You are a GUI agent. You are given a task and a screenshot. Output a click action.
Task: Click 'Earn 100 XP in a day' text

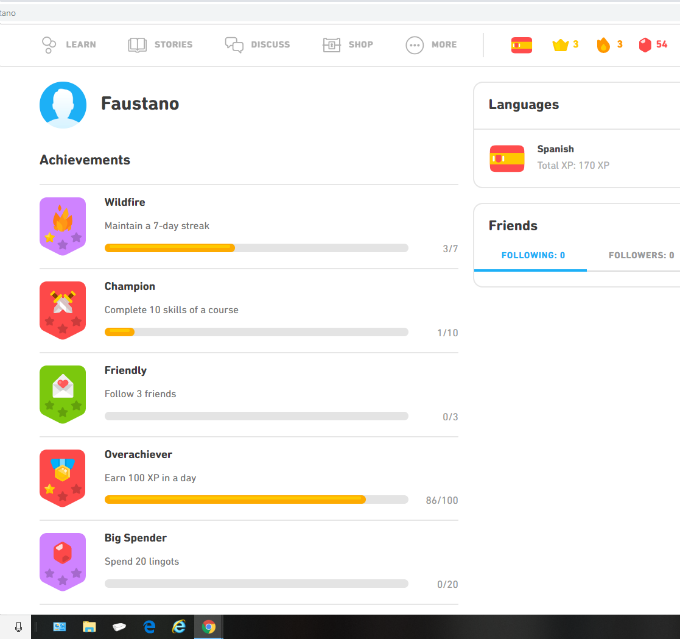[150, 478]
